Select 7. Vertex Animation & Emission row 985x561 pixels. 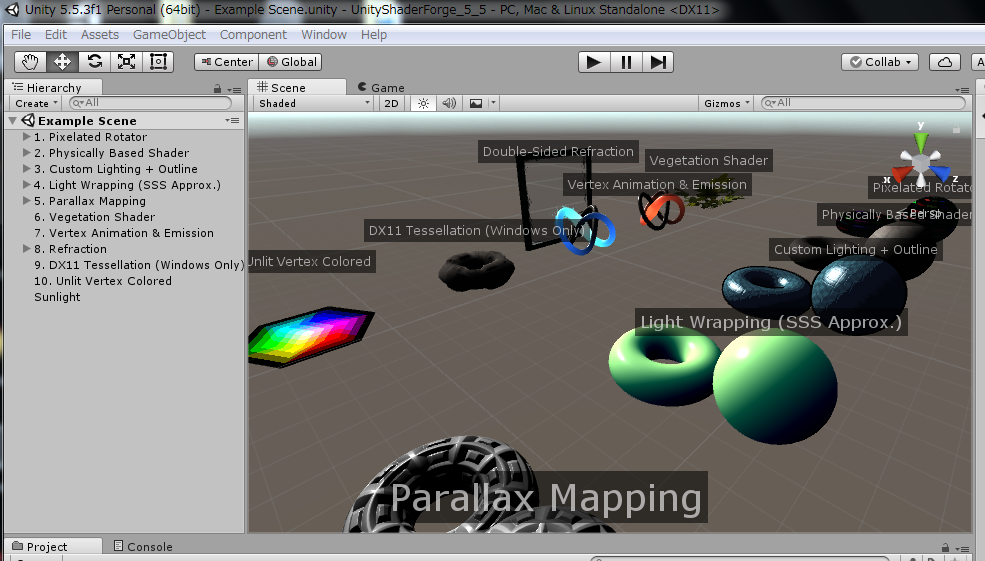point(124,233)
